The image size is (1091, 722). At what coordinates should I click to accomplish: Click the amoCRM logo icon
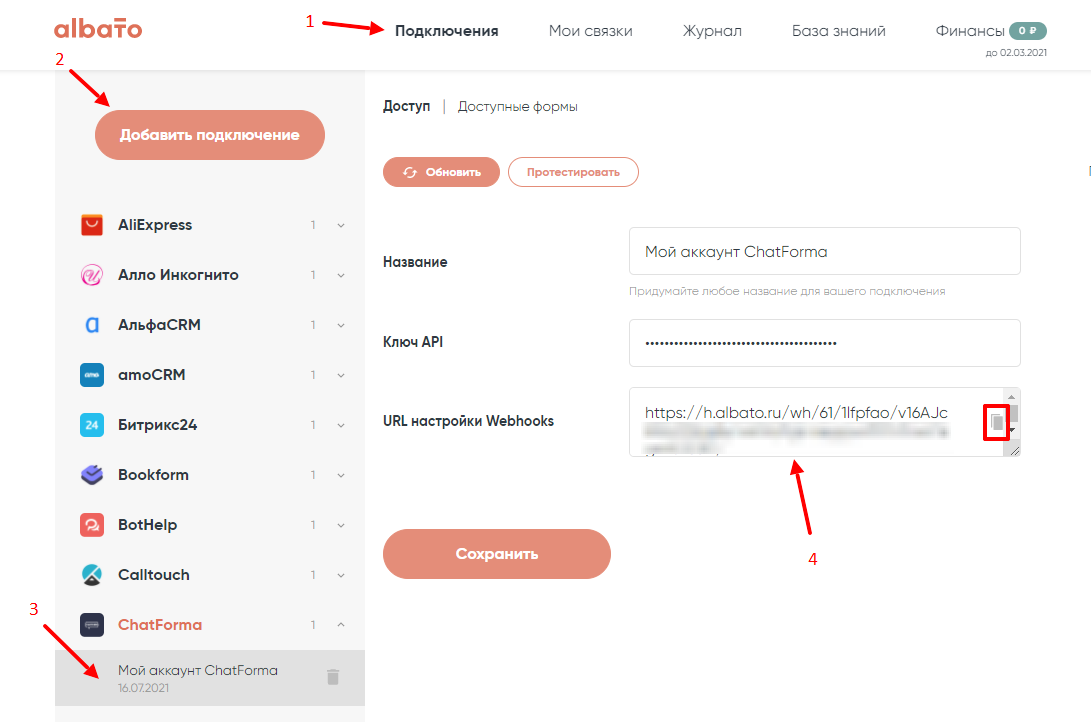tap(92, 375)
